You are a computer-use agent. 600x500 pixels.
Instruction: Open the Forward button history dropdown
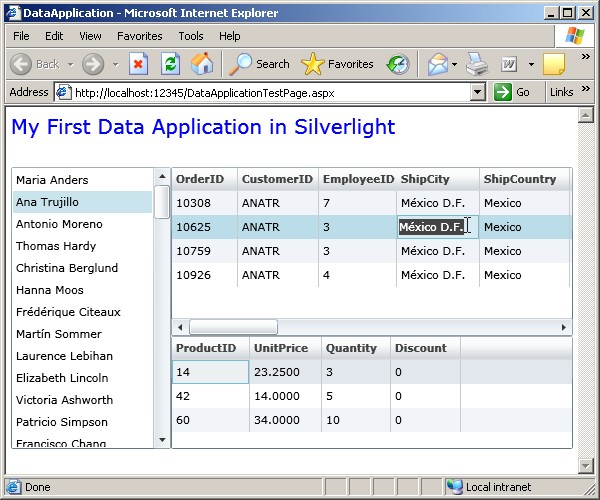click(x=116, y=64)
